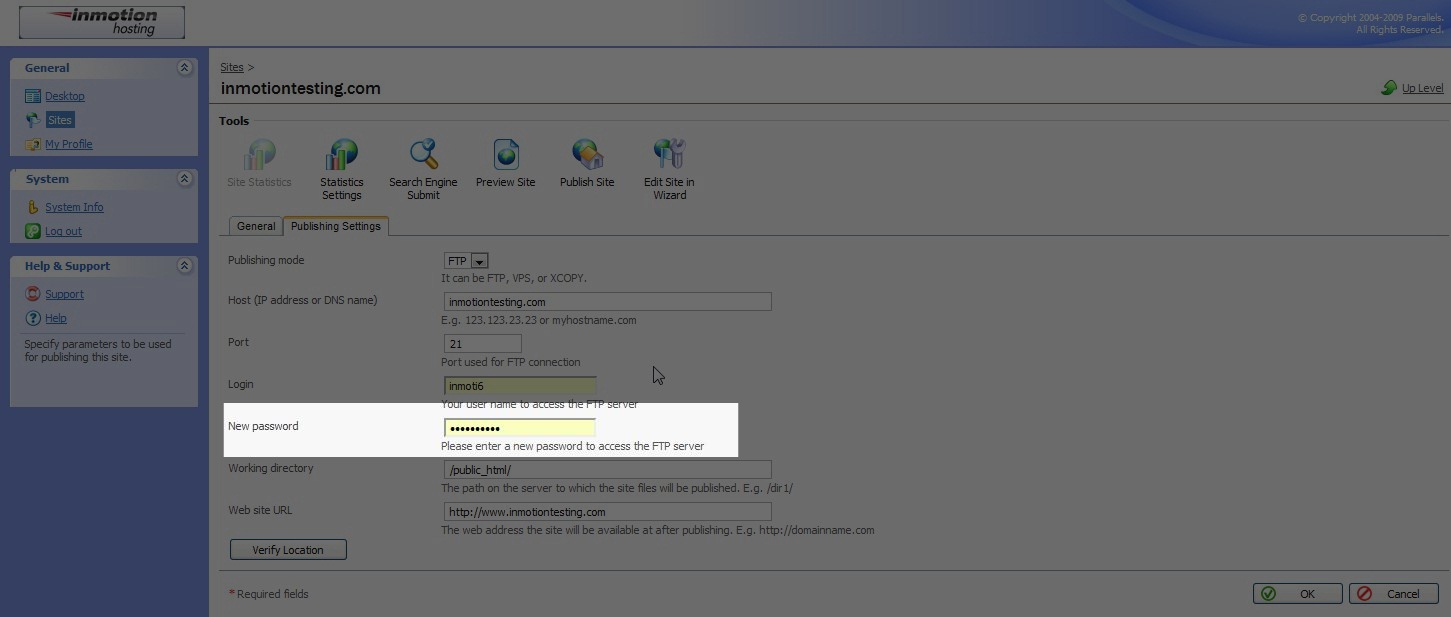Image resolution: width=1451 pixels, height=617 pixels.
Task: Open the System Info link
Action: coord(74,207)
